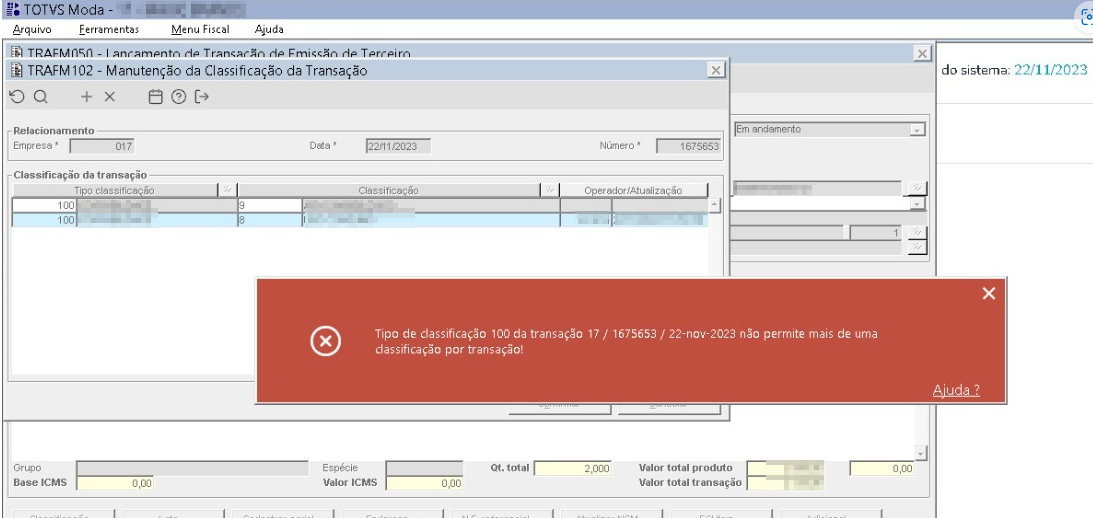Click the Qt. total field showing 2,000

click(x=573, y=469)
